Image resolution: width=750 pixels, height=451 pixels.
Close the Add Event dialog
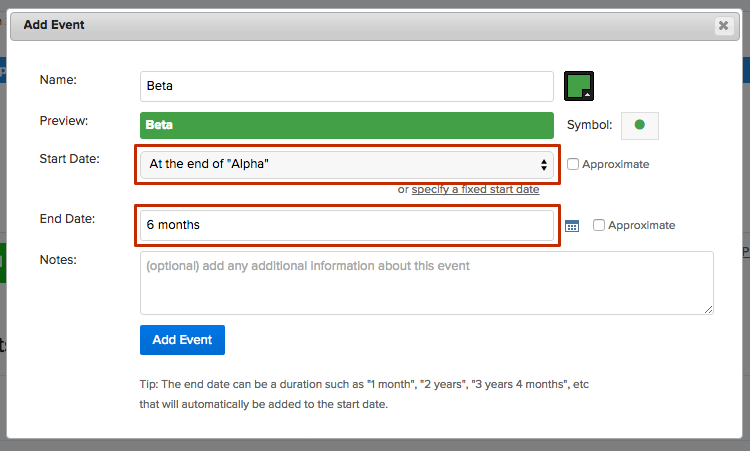(x=723, y=25)
